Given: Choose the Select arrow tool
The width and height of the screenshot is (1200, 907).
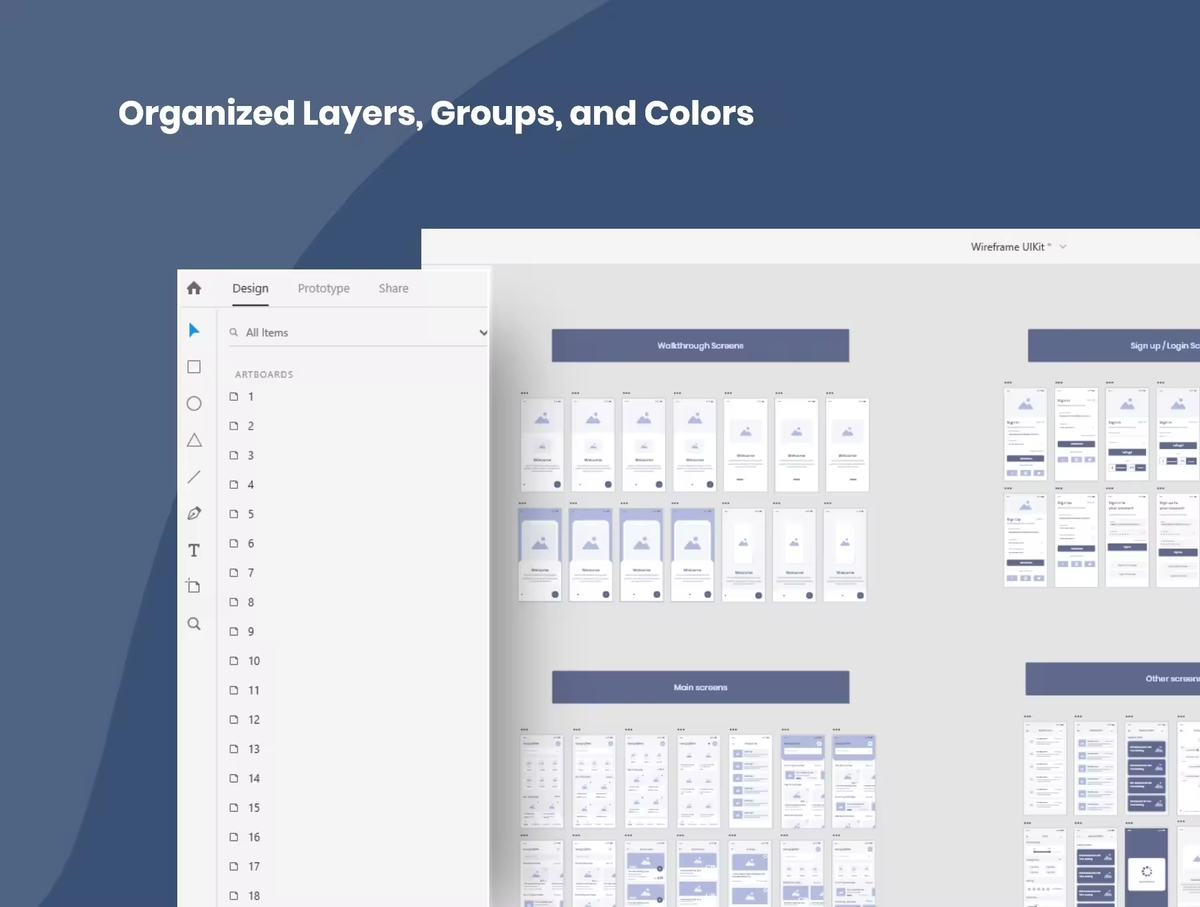Looking at the screenshot, I should pyautogui.click(x=194, y=331).
